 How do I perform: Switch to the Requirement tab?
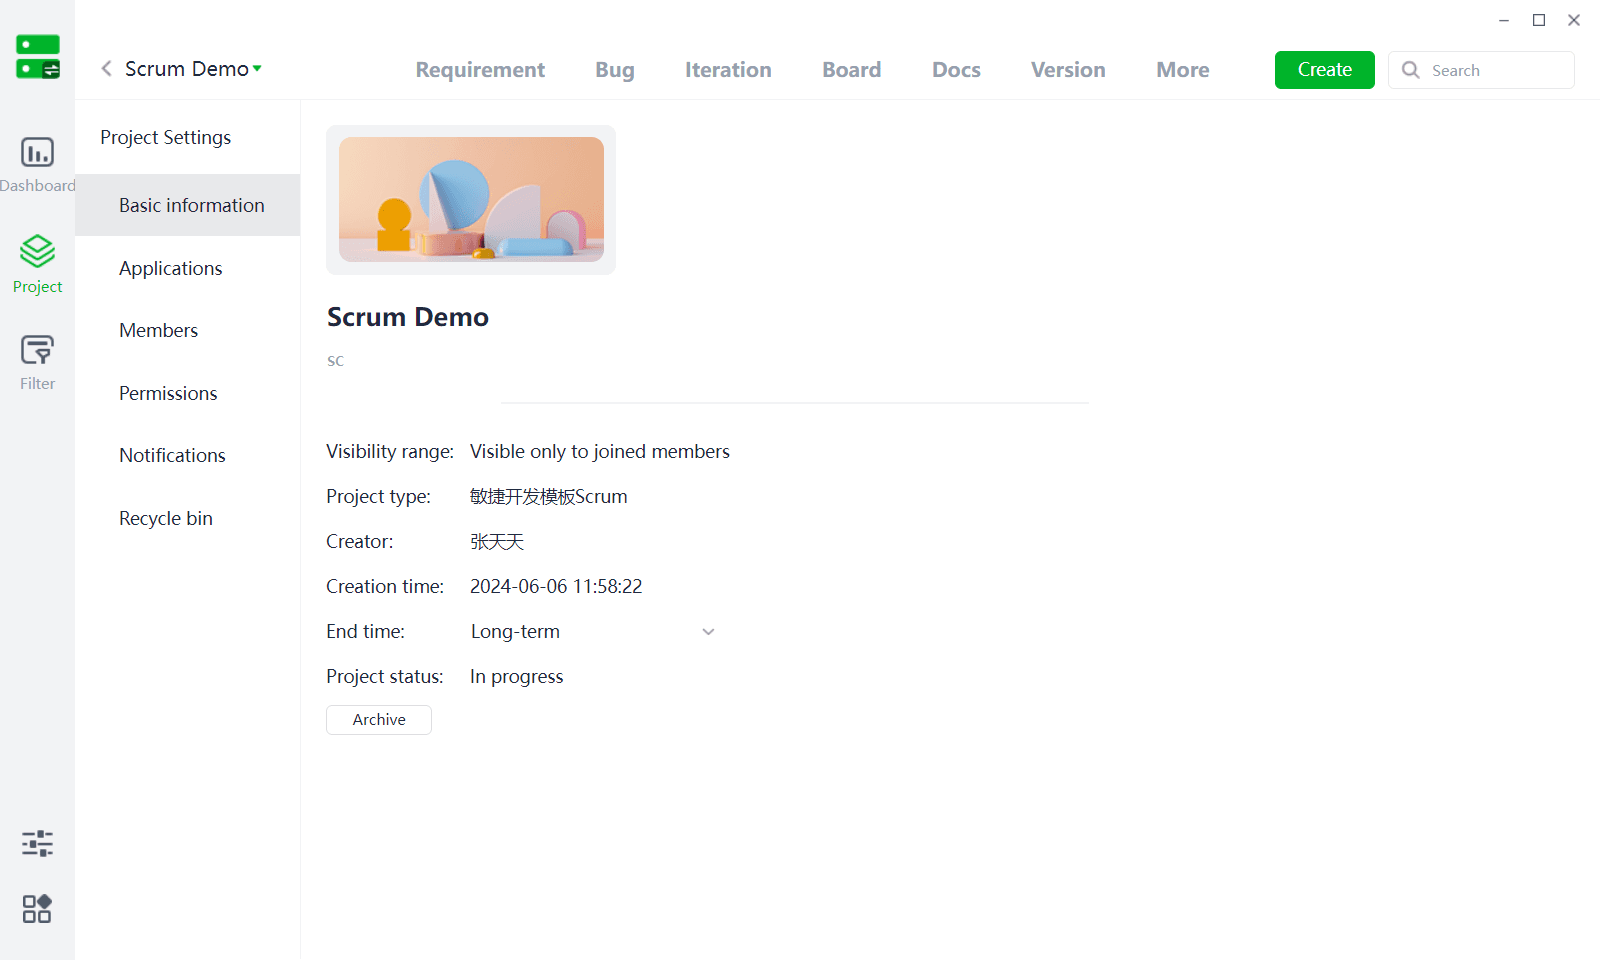[480, 70]
